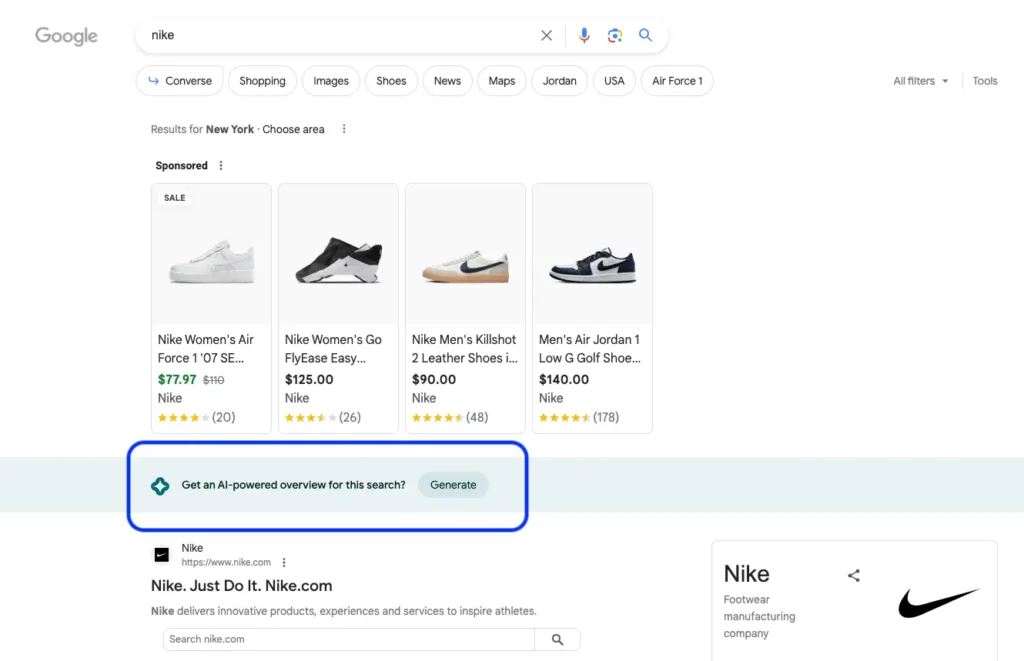
Task: Click the Tools button
Action: click(x=985, y=81)
